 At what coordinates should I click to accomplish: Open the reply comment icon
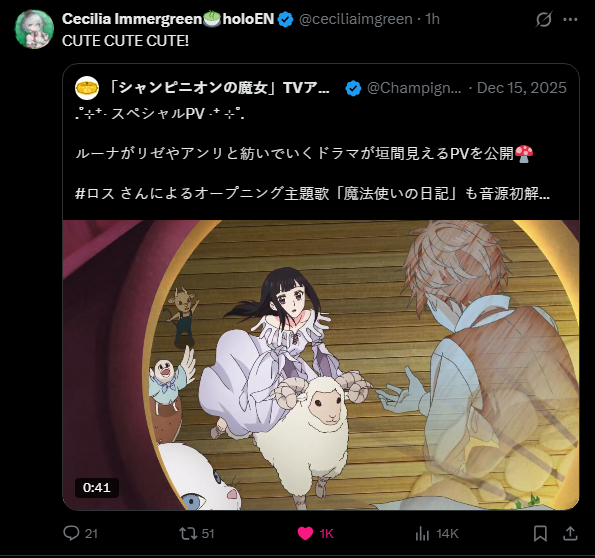click(x=71, y=533)
